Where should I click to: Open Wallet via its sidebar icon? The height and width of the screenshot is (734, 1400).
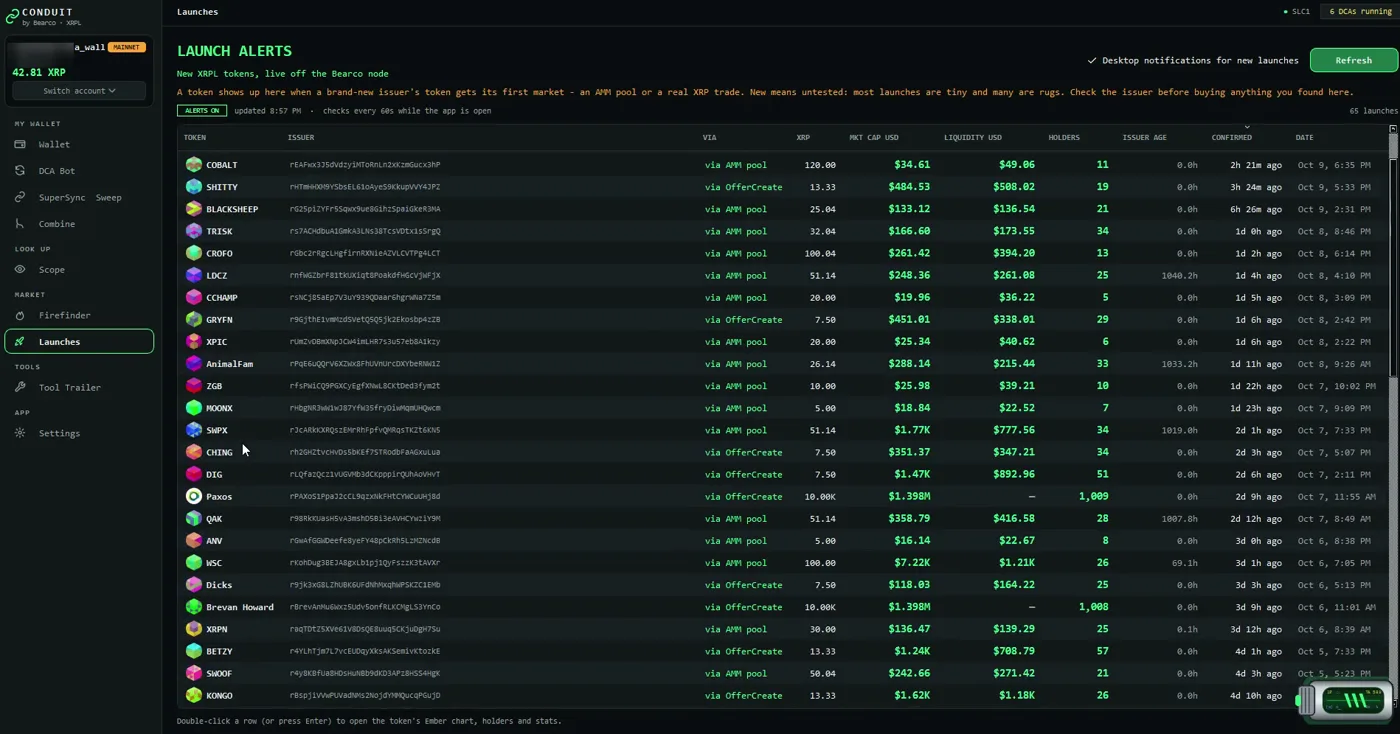pos(20,144)
